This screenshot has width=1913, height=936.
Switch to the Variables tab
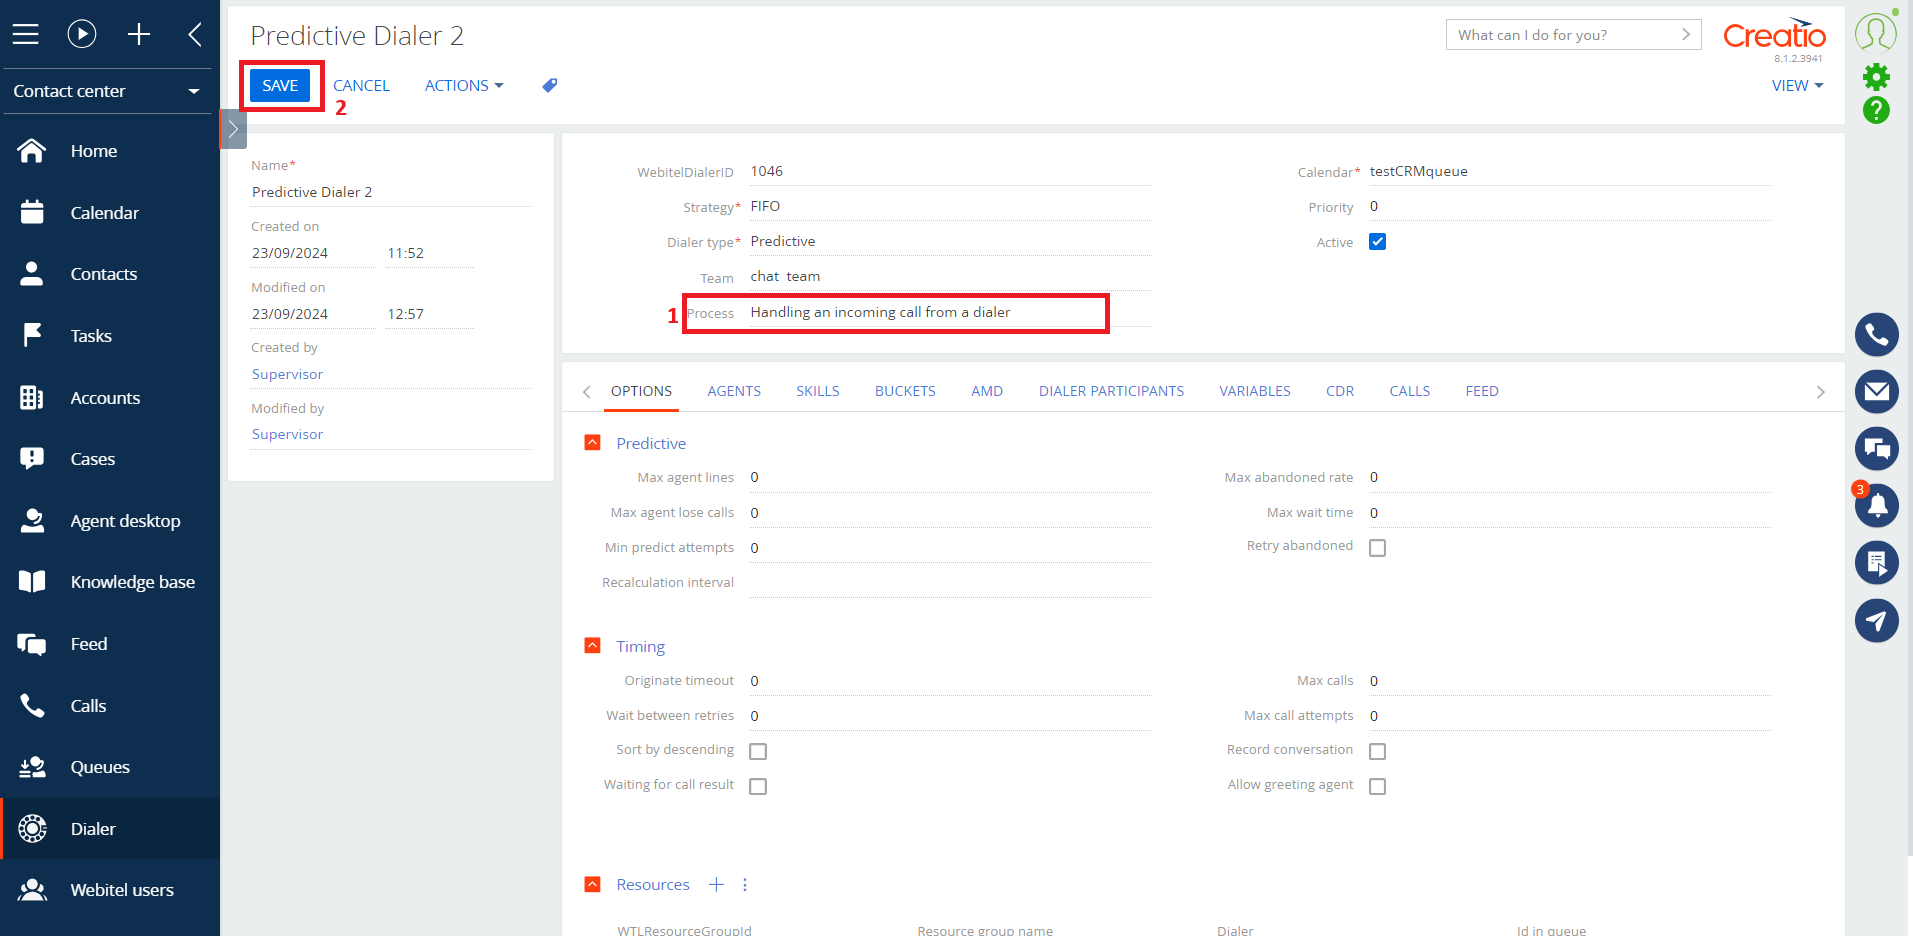coord(1255,391)
